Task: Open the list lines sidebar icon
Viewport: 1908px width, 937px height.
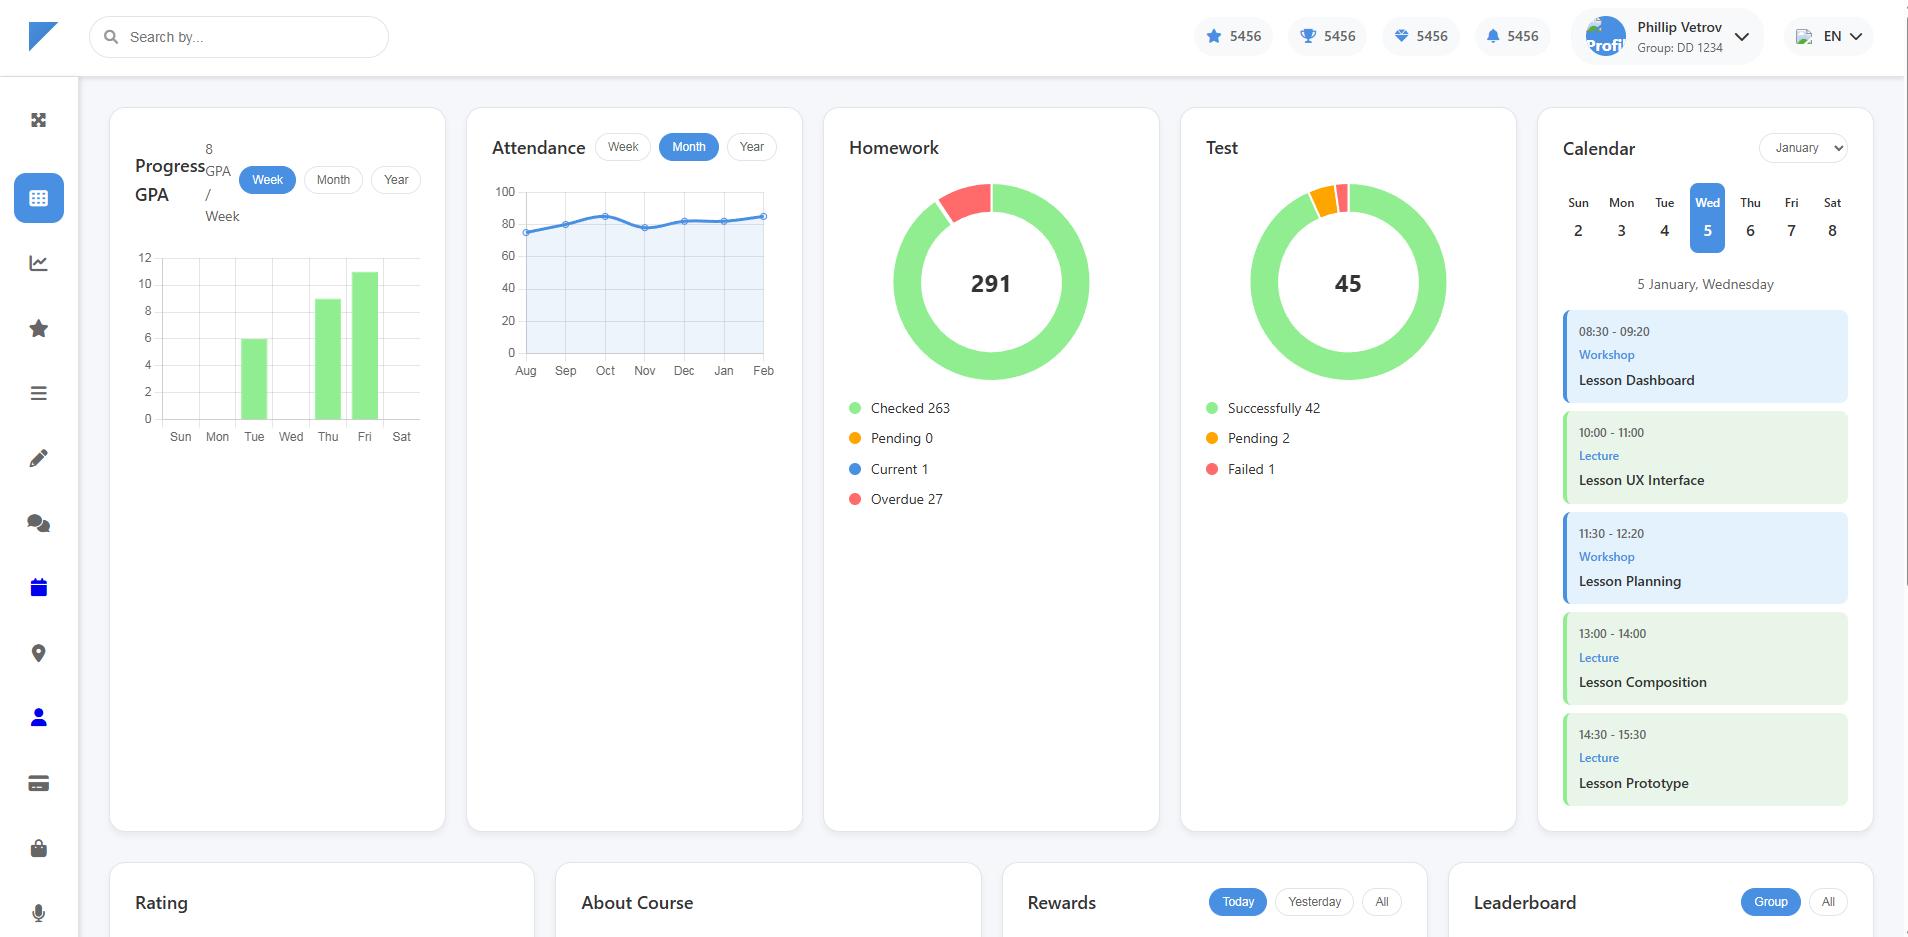Action: [x=39, y=393]
